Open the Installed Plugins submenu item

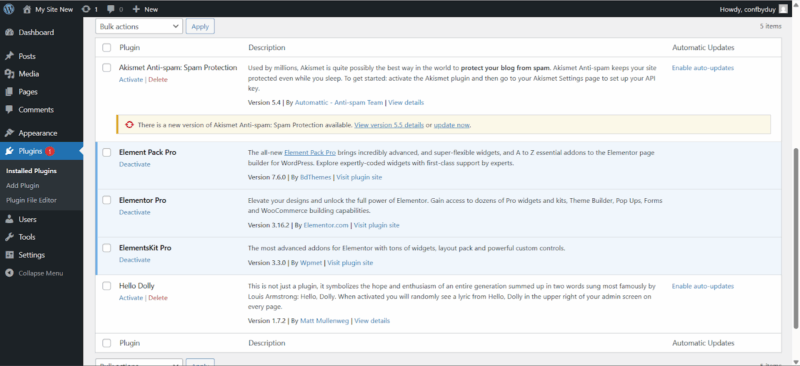[32, 171]
